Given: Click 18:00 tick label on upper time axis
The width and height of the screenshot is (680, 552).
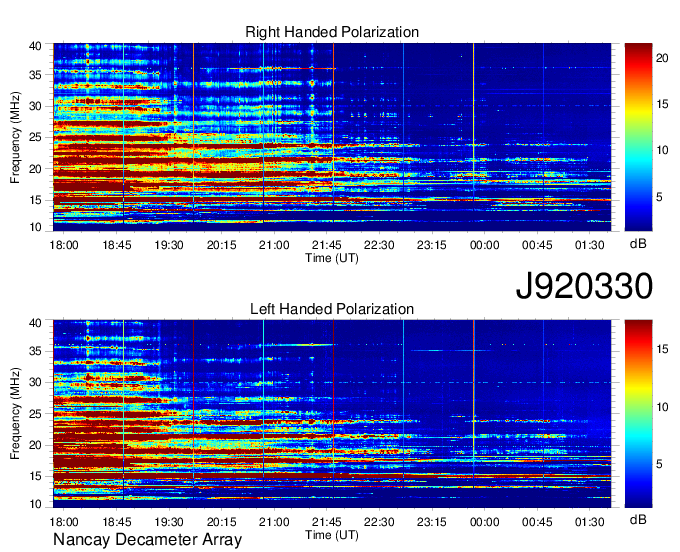Looking at the screenshot, I should tap(64, 245).
